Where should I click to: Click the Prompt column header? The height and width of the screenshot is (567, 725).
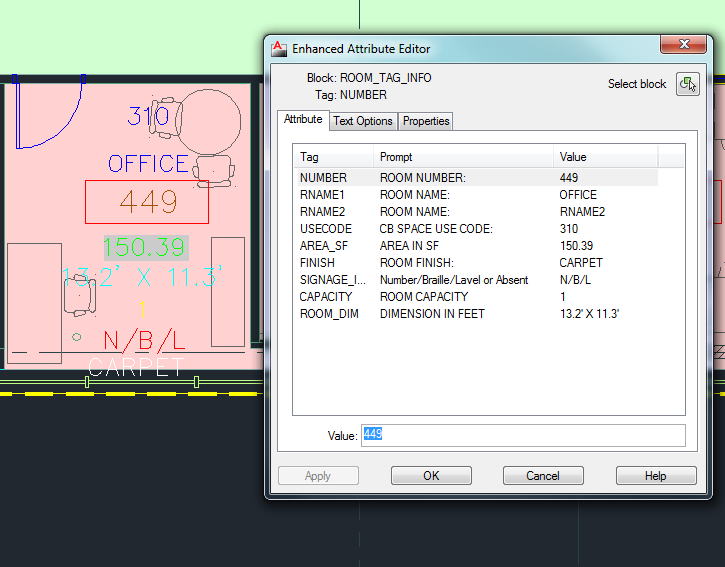(463, 157)
